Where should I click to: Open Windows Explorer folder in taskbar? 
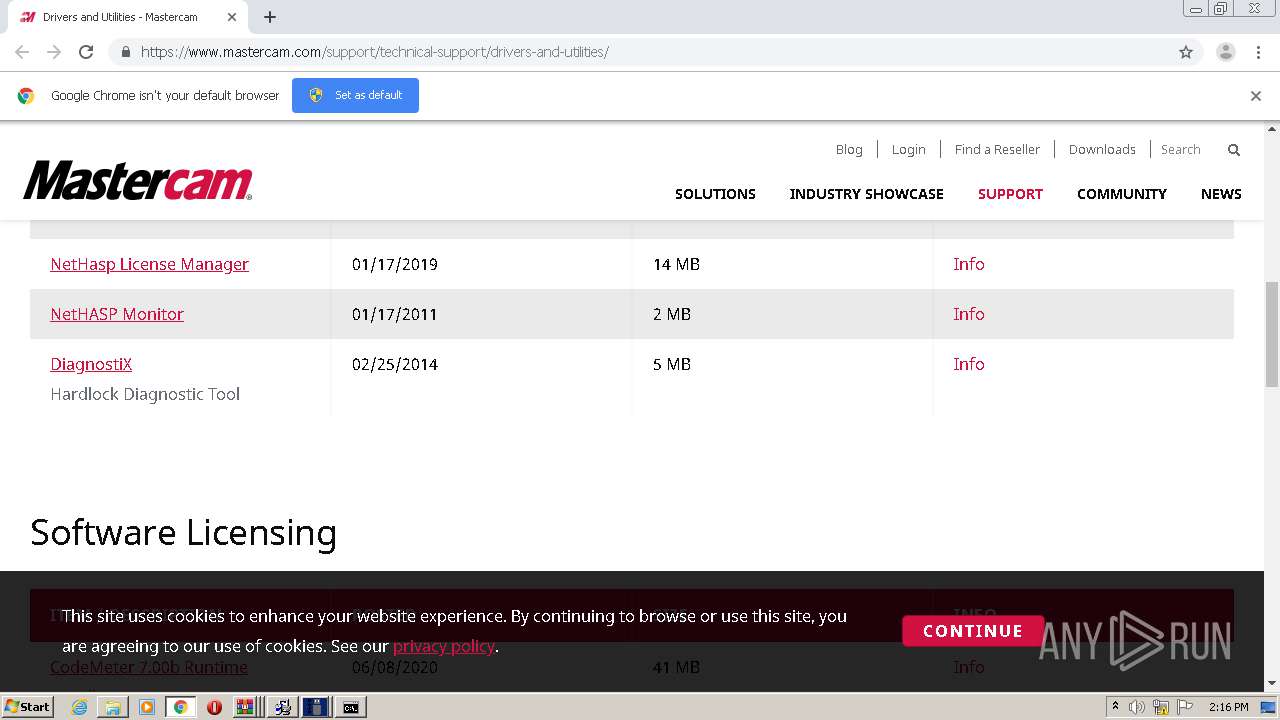[113, 707]
